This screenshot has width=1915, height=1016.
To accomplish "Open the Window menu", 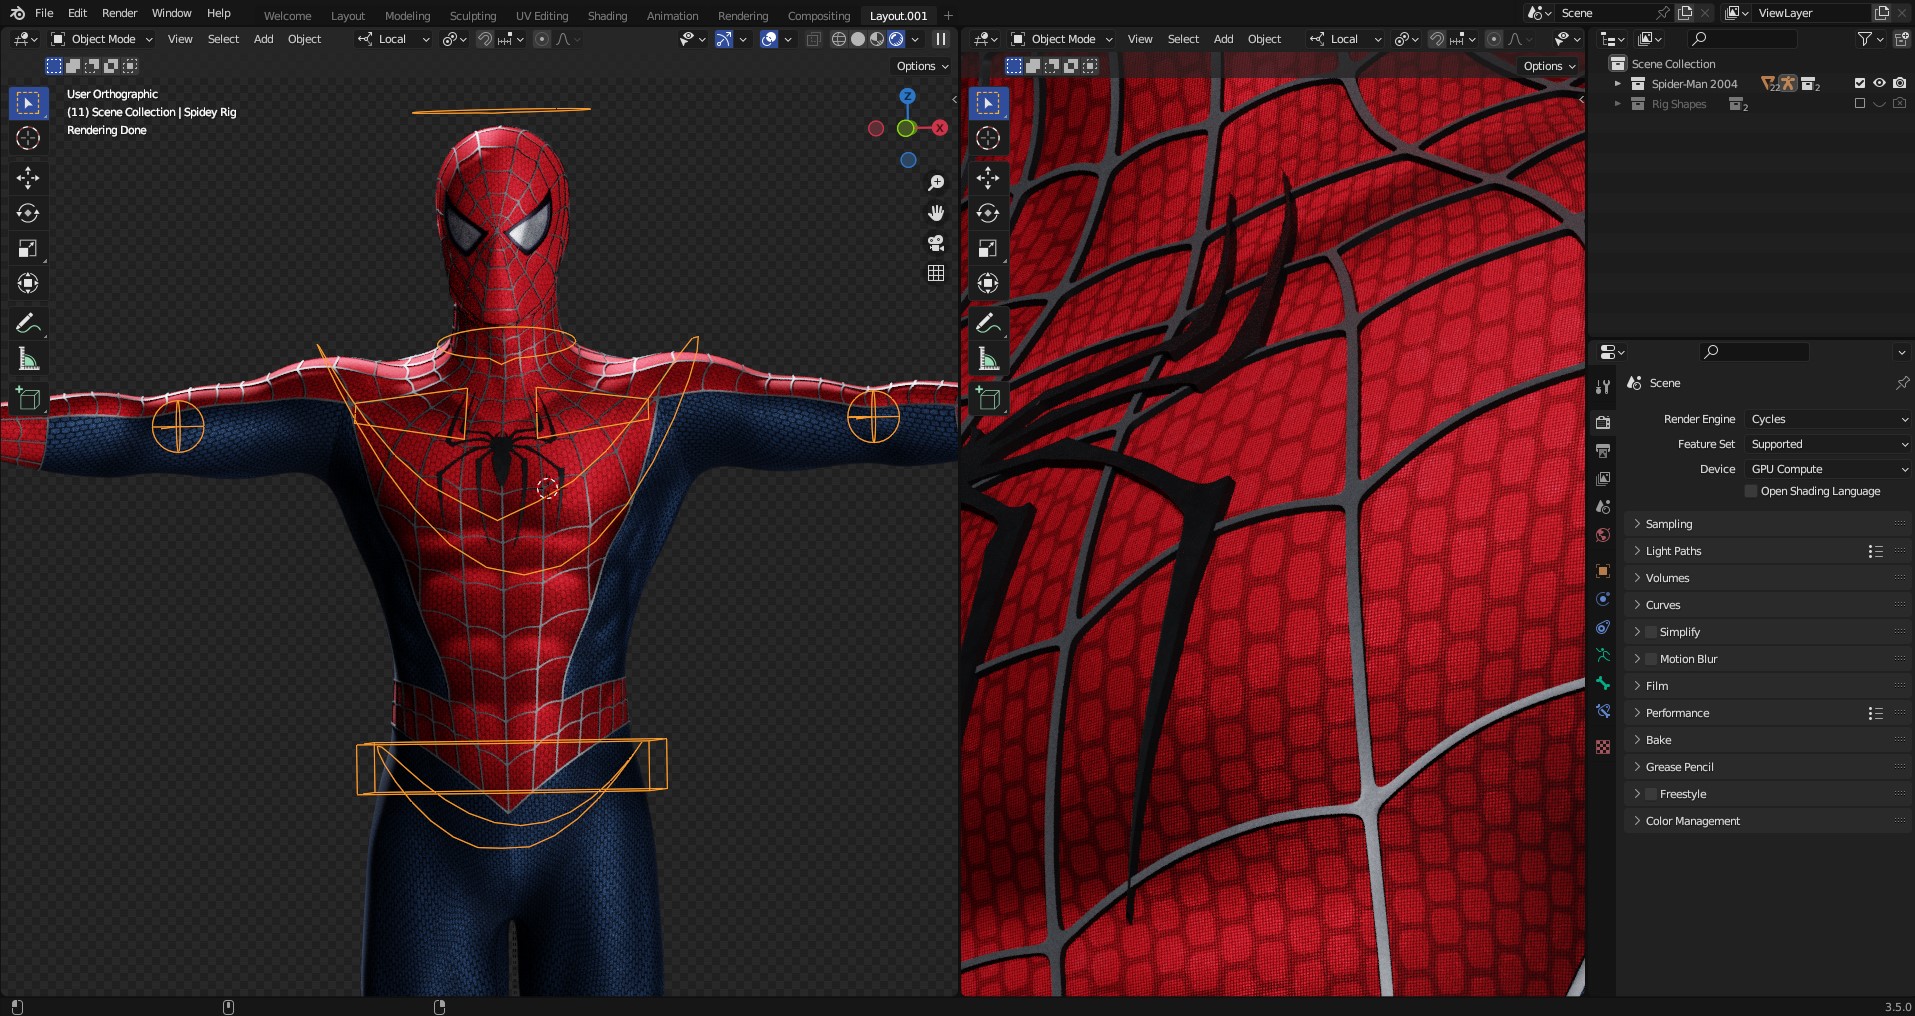I will 171,13.
